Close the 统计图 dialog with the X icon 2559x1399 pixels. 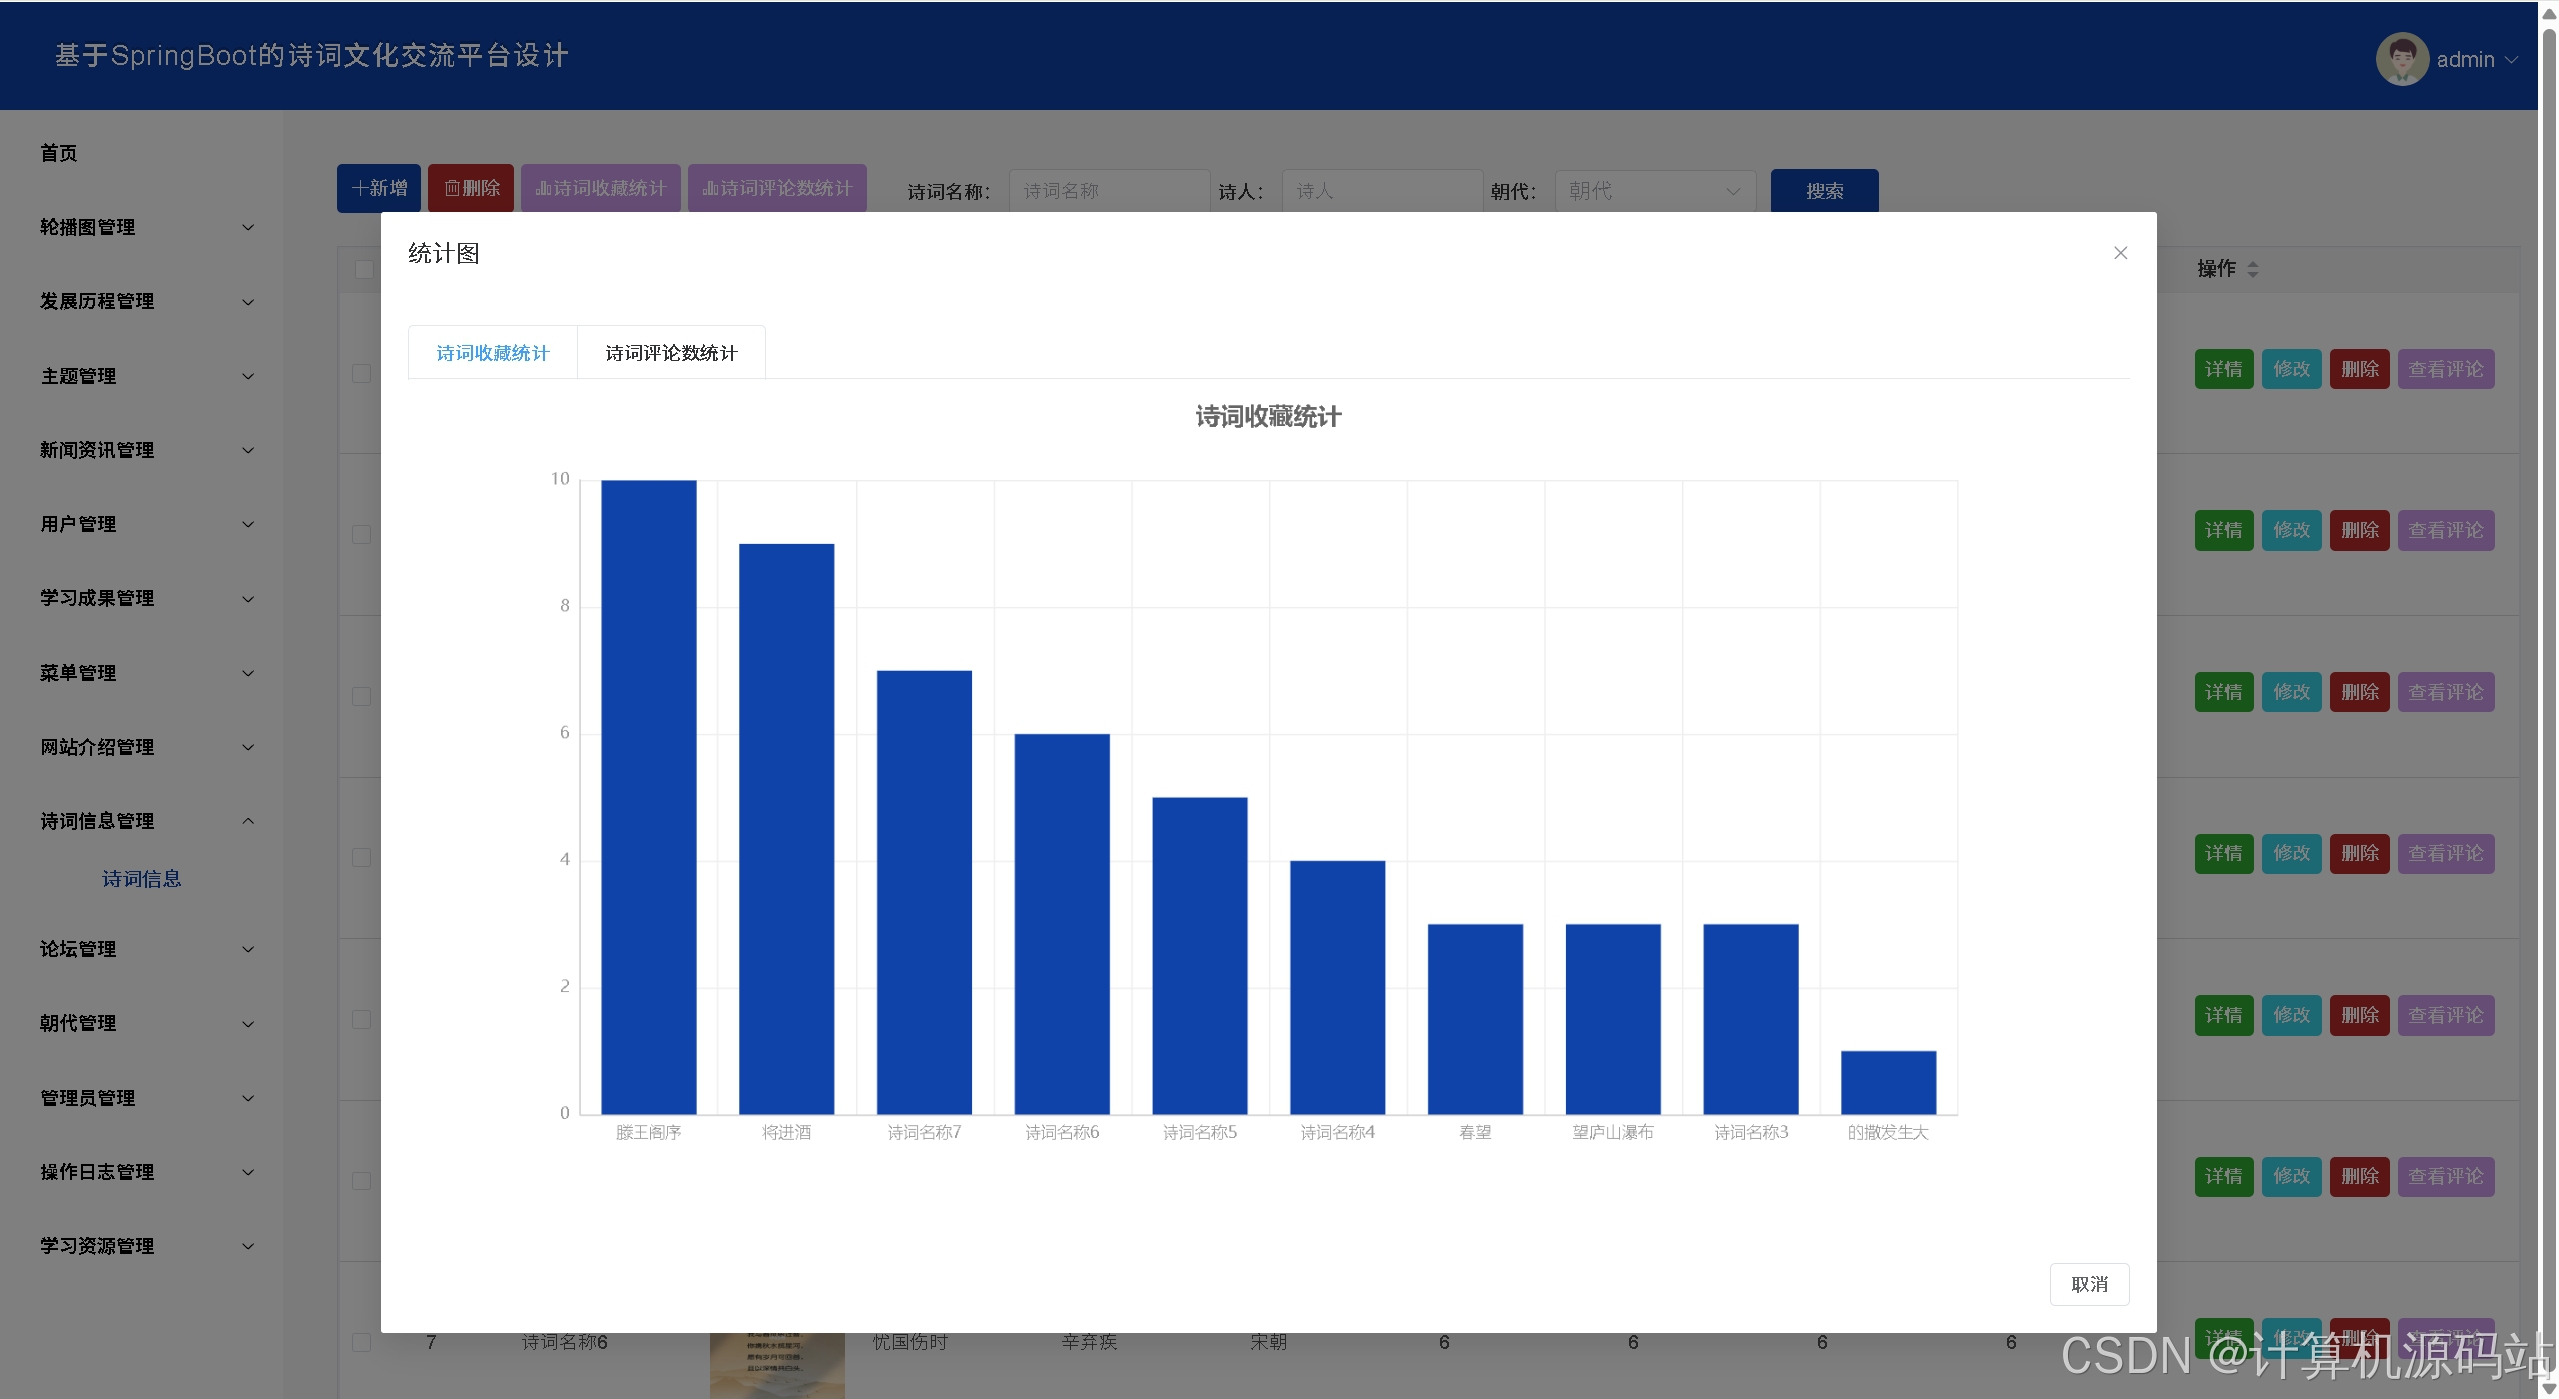(x=2120, y=253)
